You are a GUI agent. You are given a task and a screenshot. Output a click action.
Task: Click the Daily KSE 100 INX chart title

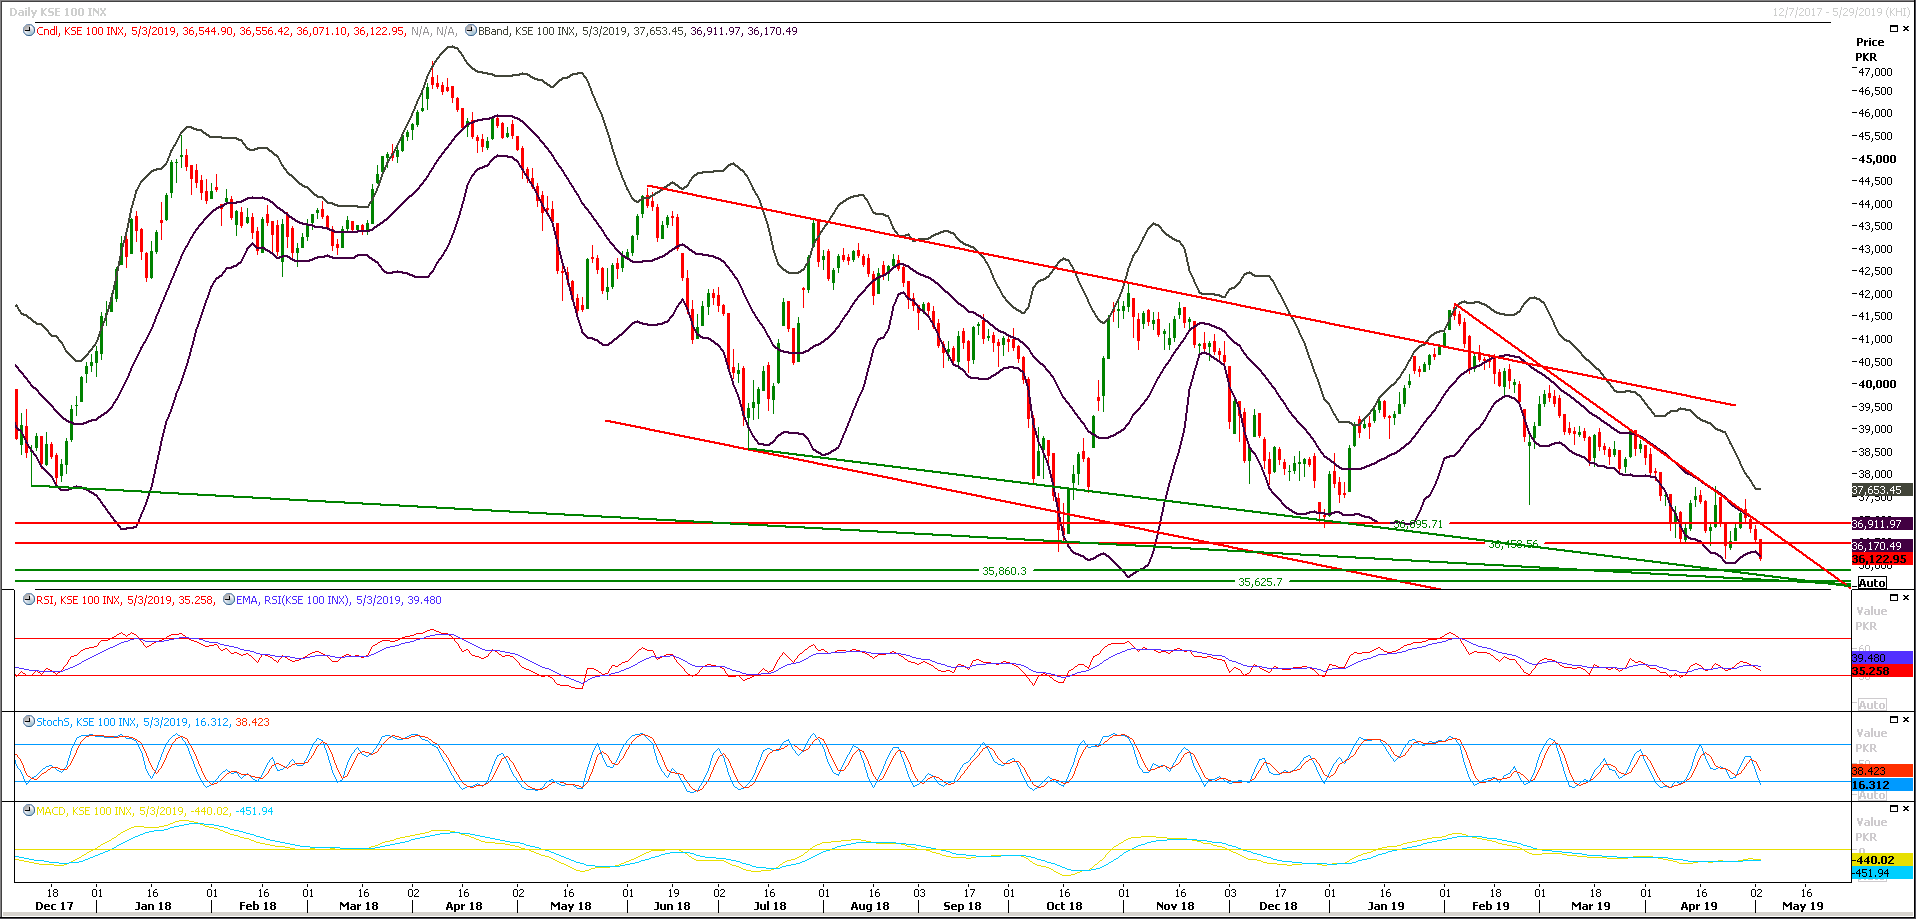click(x=58, y=12)
